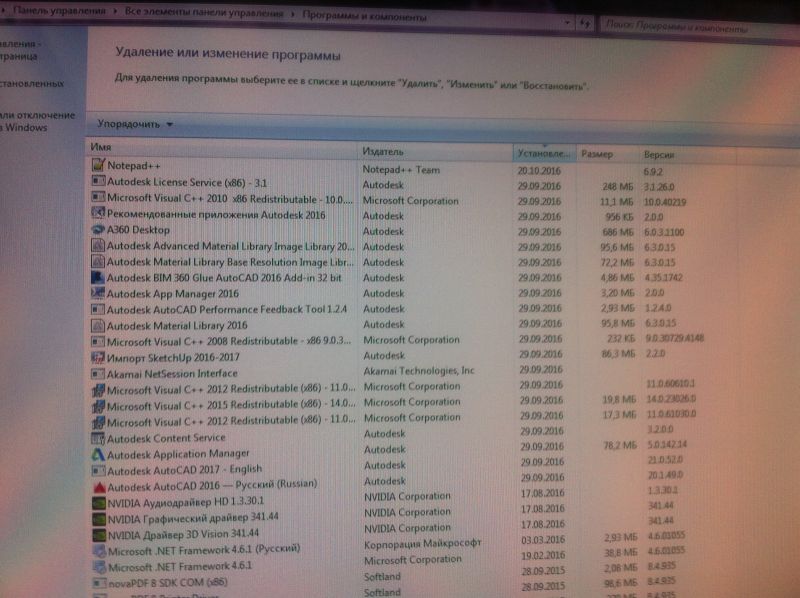Click the 248 МБ size cell
The width and height of the screenshot is (800, 598).
(x=617, y=187)
